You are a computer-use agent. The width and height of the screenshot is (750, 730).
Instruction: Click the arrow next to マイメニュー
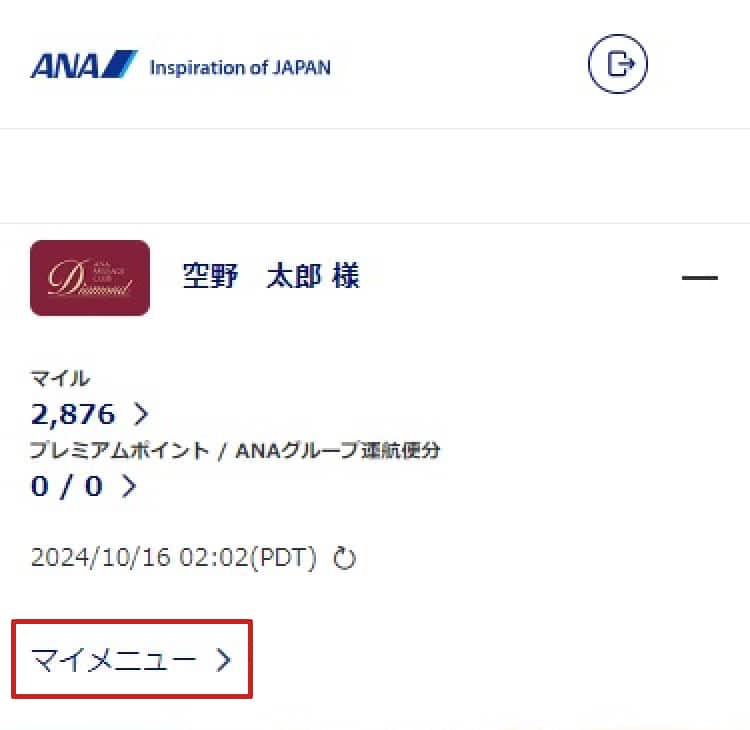(223, 660)
